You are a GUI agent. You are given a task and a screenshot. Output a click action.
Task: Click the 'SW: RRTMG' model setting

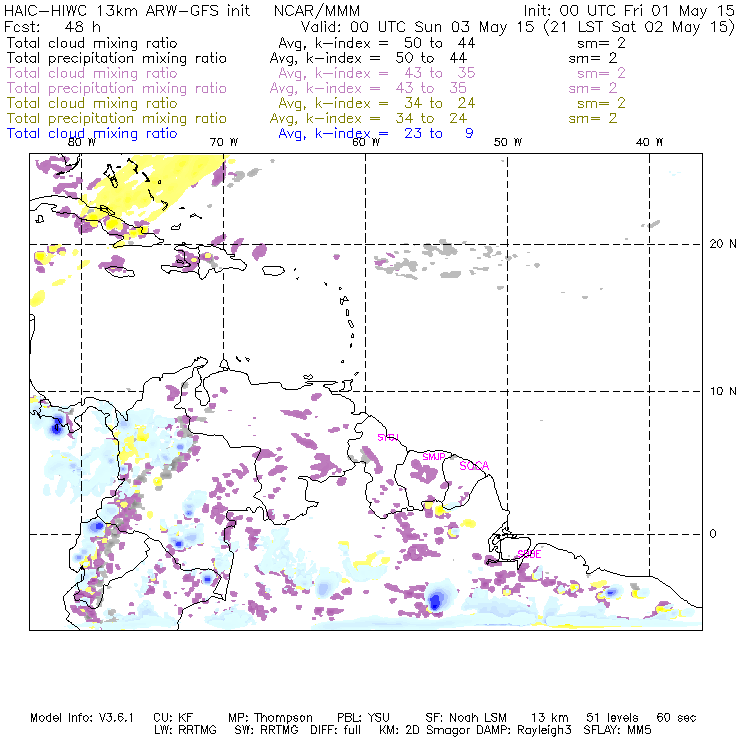(x=267, y=730)
